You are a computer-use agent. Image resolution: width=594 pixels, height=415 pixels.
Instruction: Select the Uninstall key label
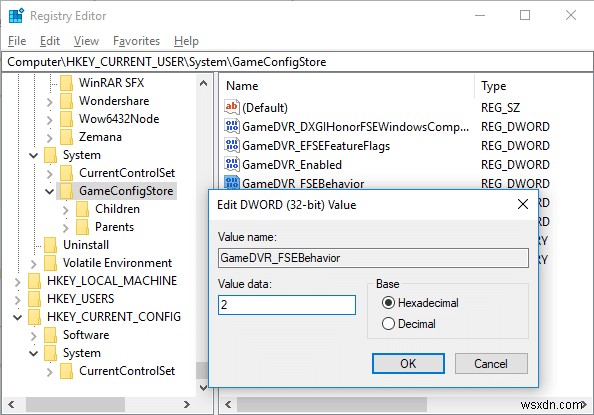click(x=86, y=245)
